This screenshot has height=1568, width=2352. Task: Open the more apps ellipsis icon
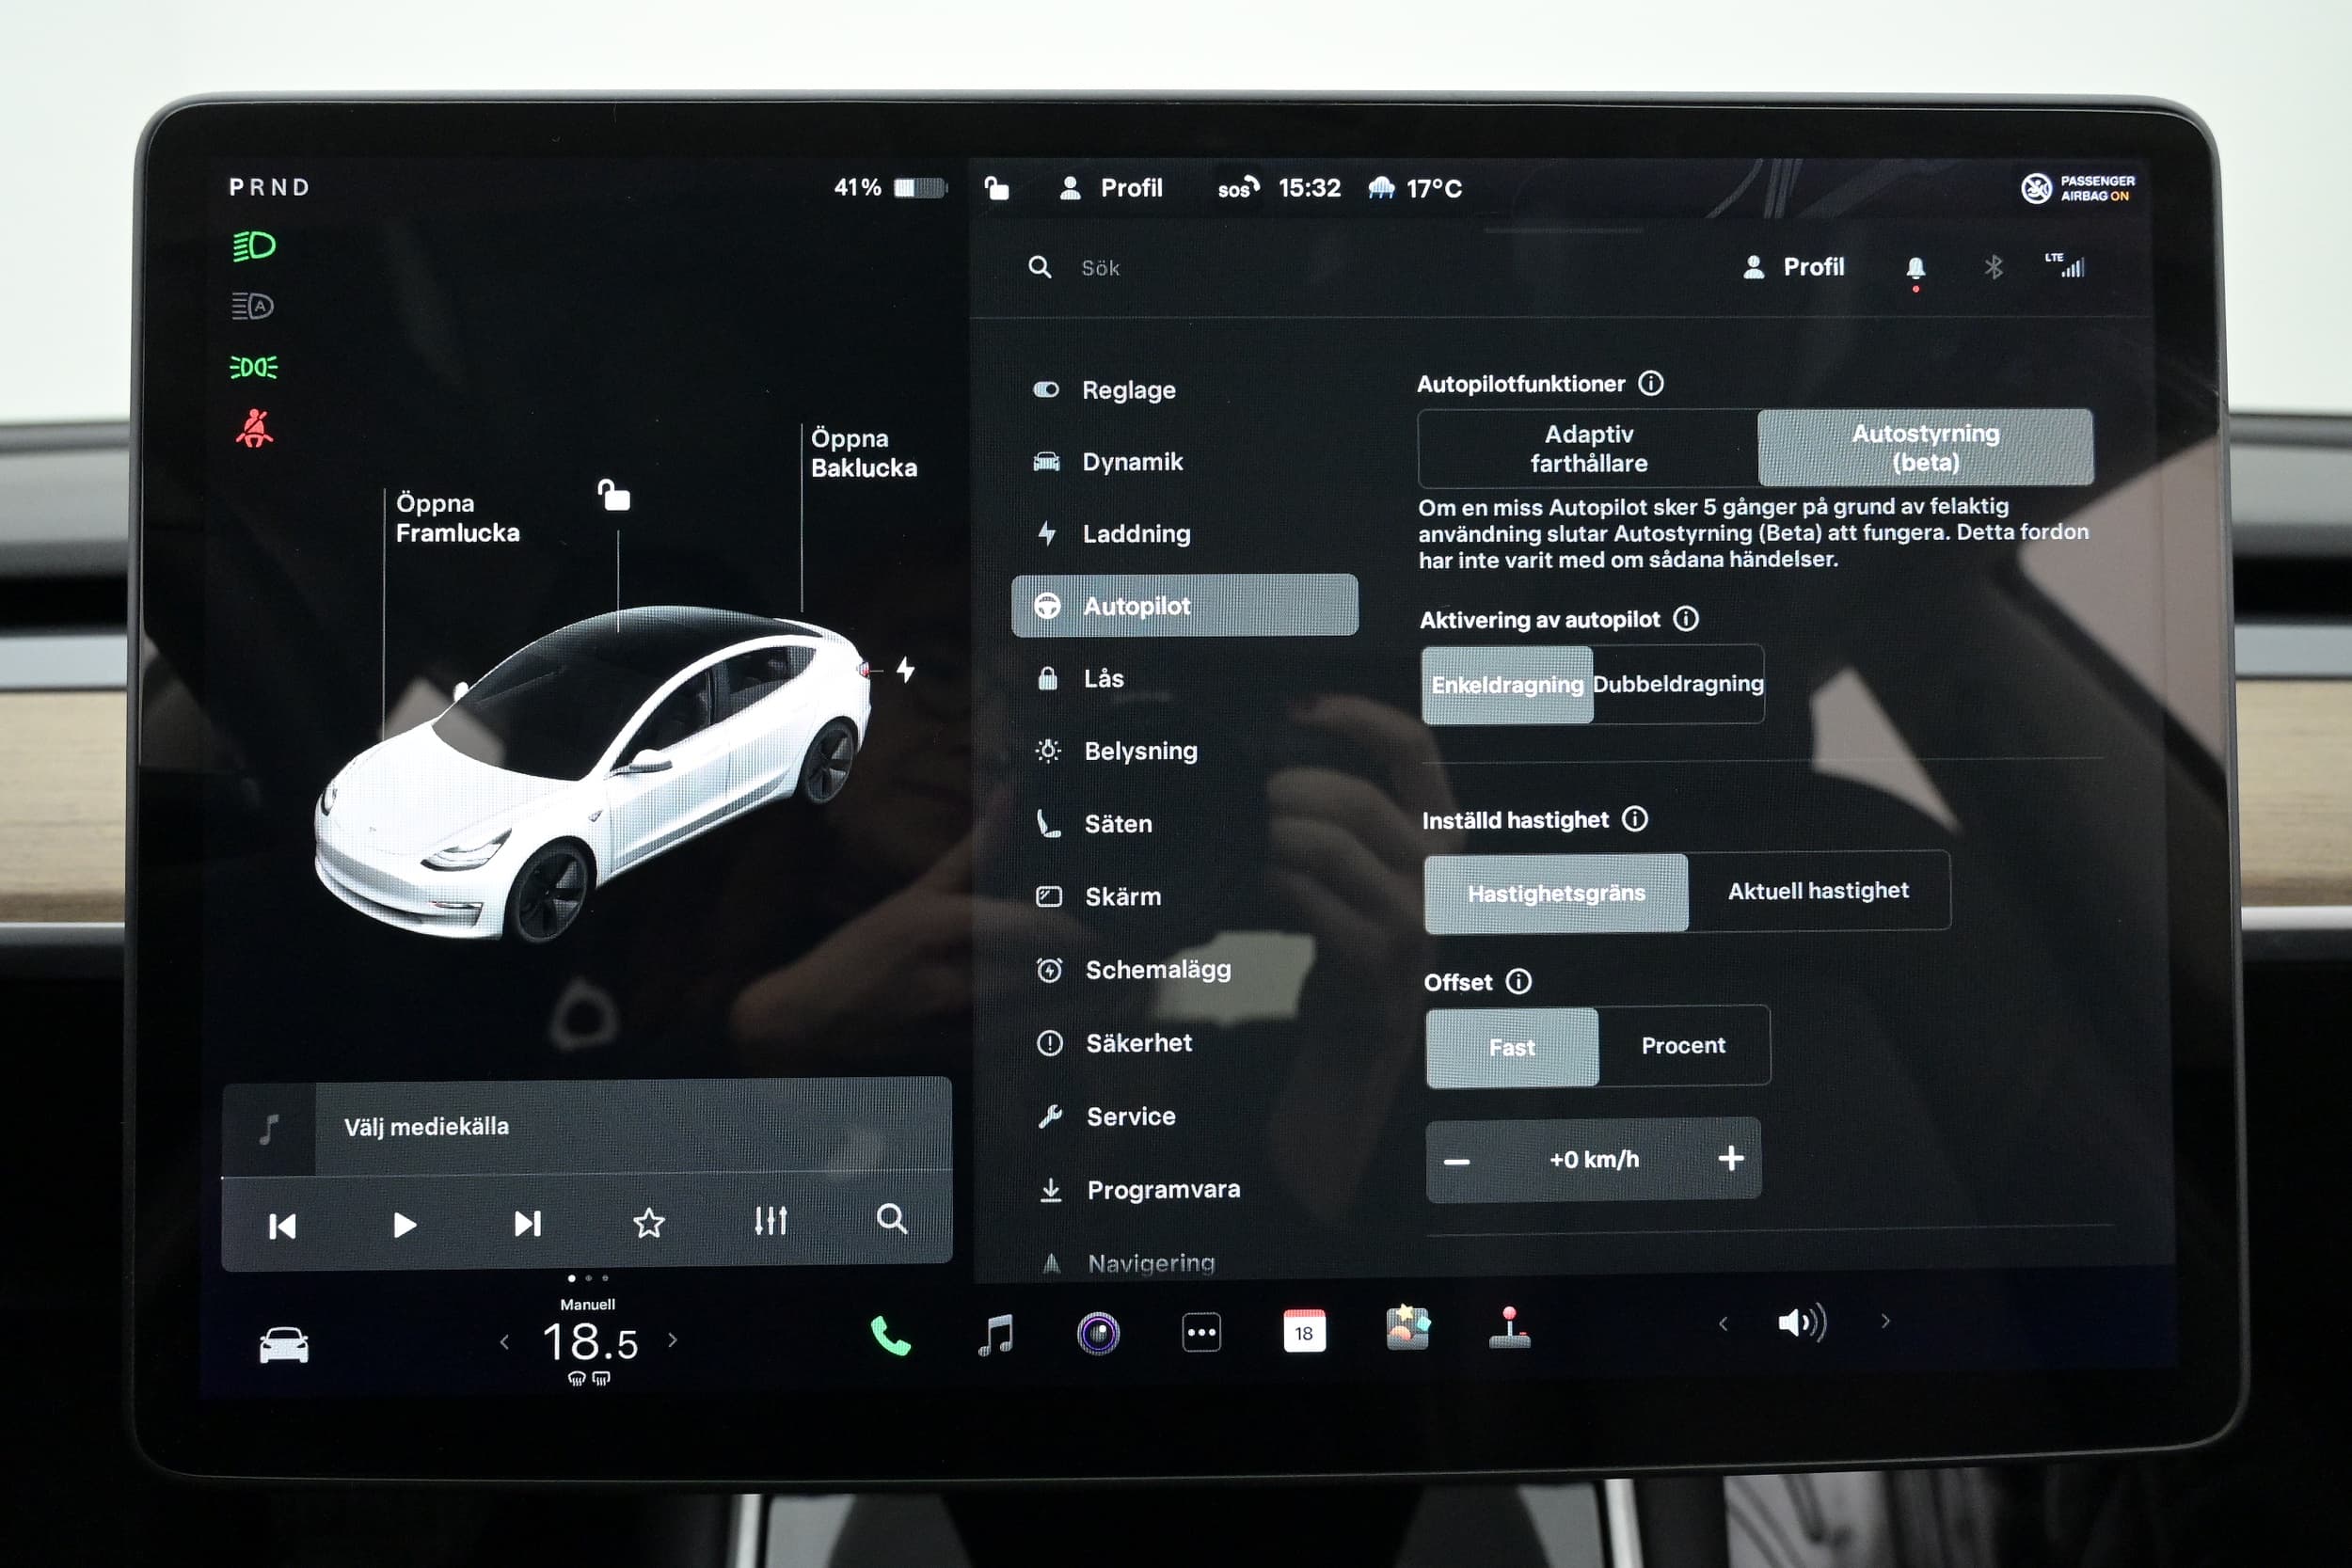[x=1201, y=1333]
